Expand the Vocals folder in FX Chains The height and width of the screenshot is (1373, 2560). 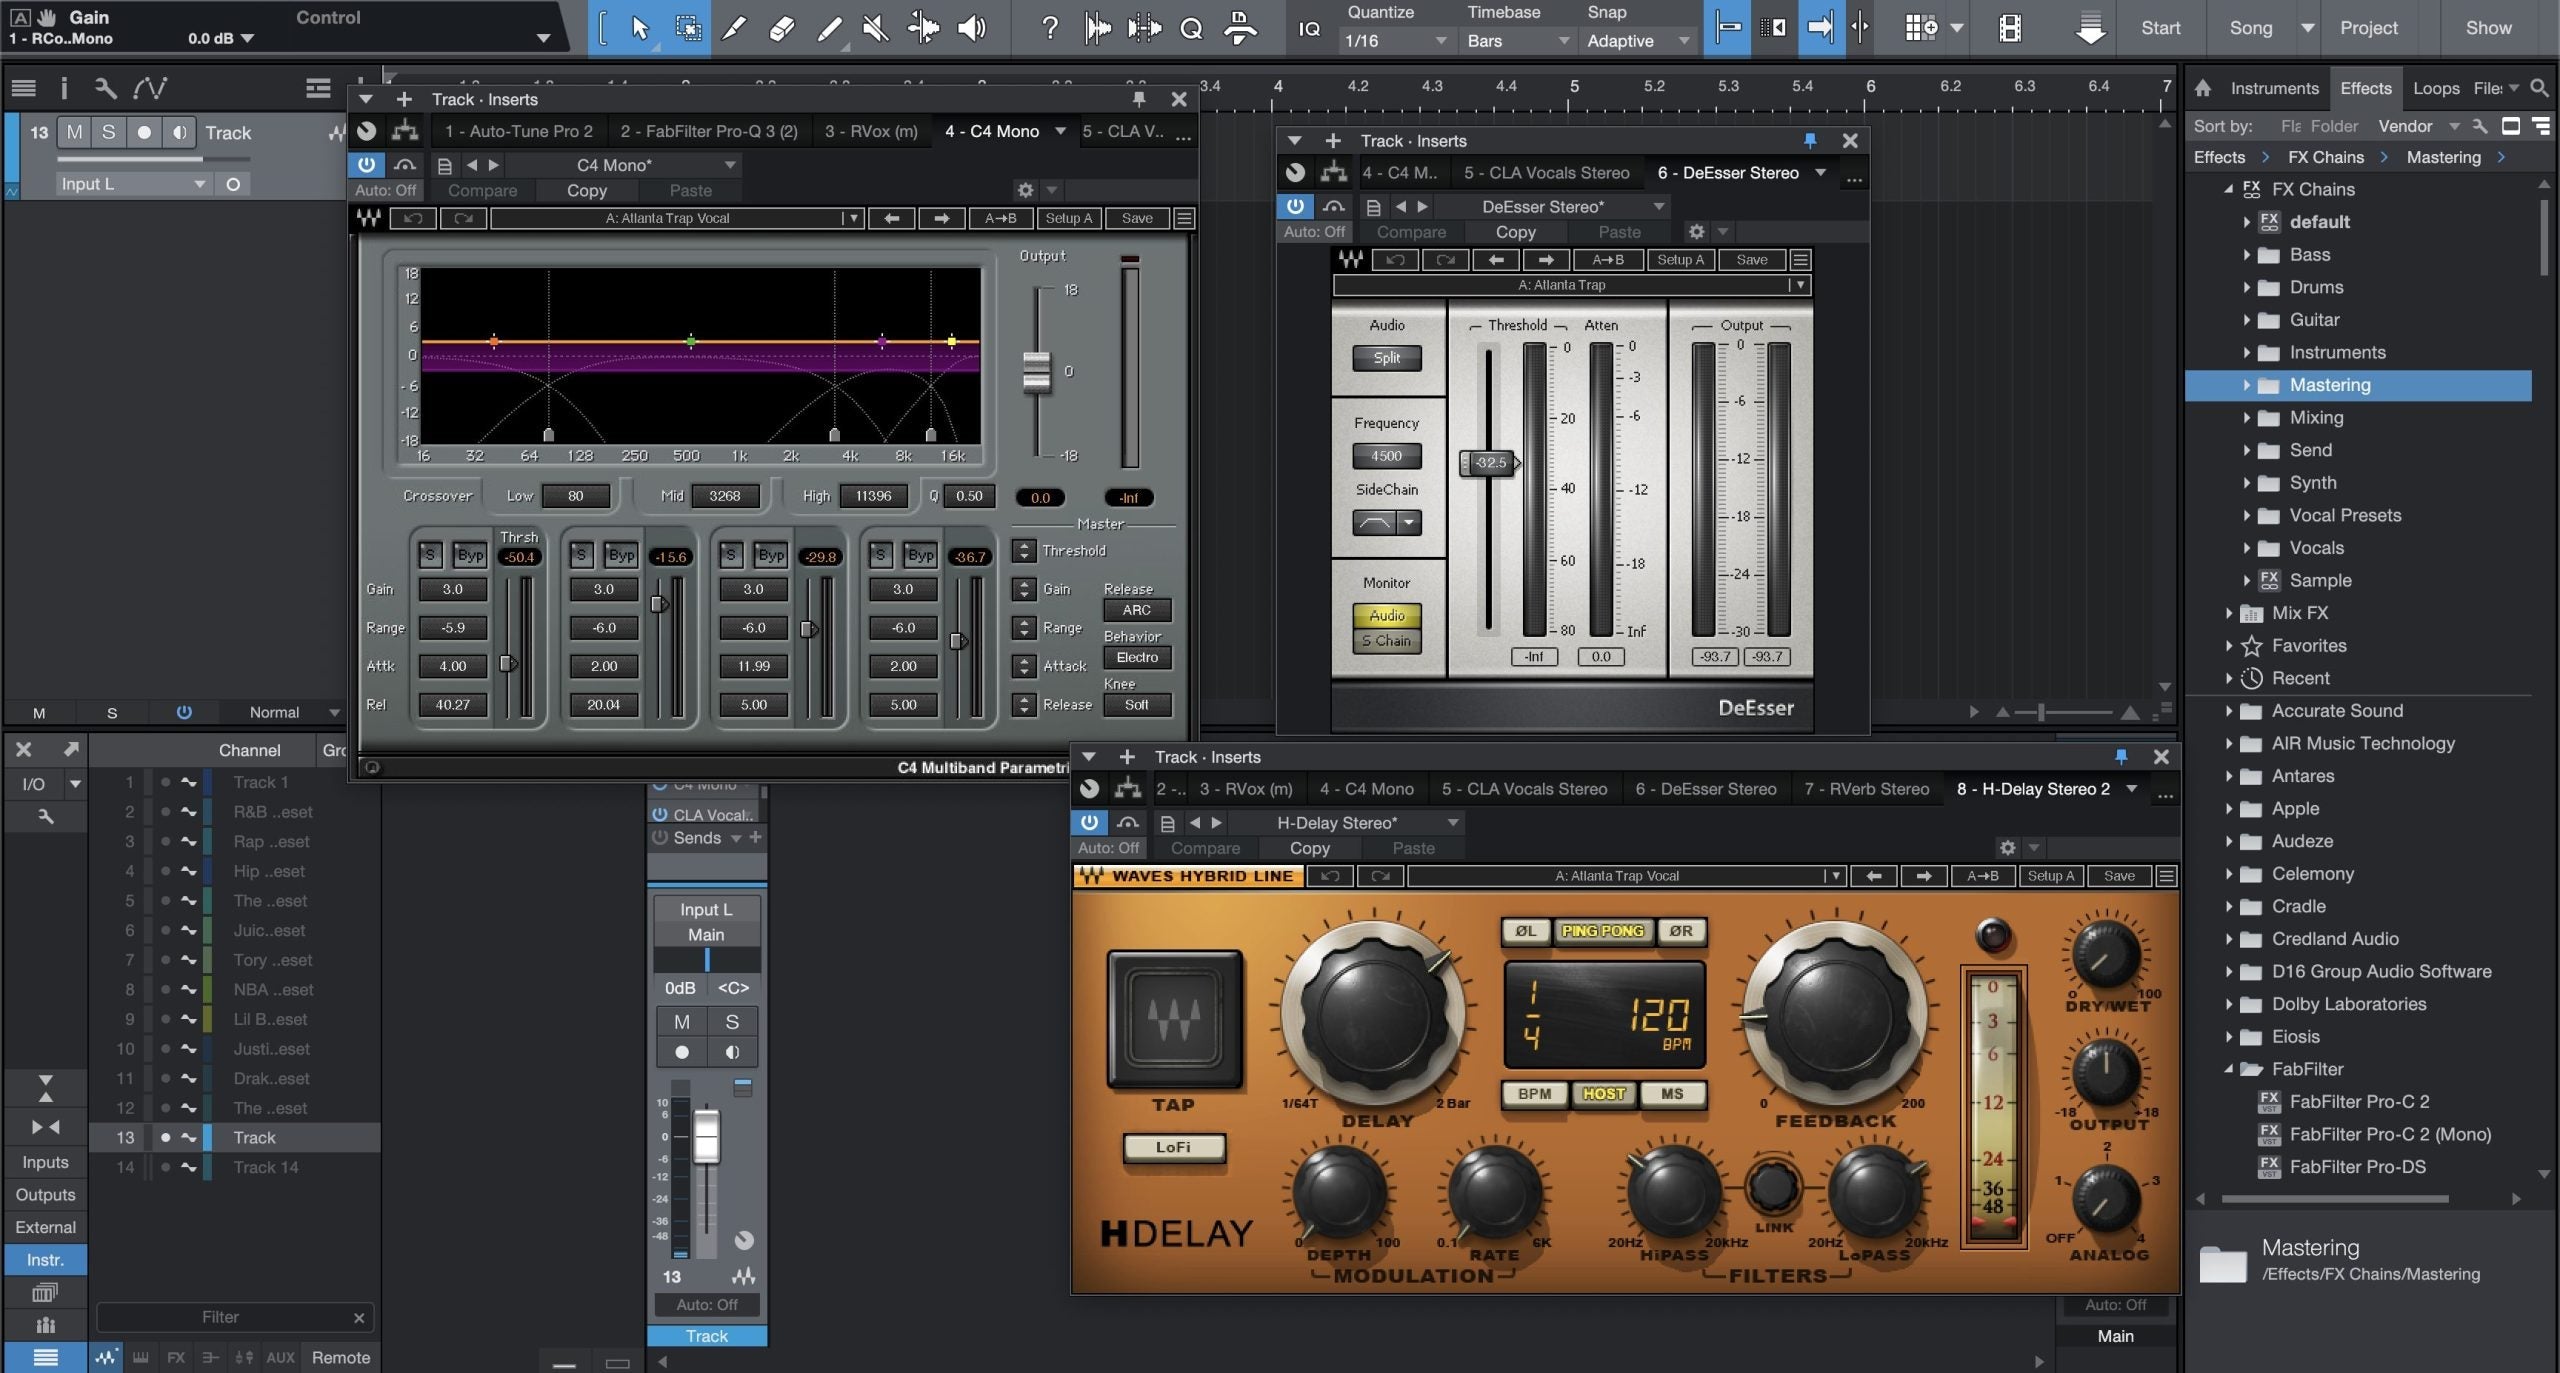2245,547
